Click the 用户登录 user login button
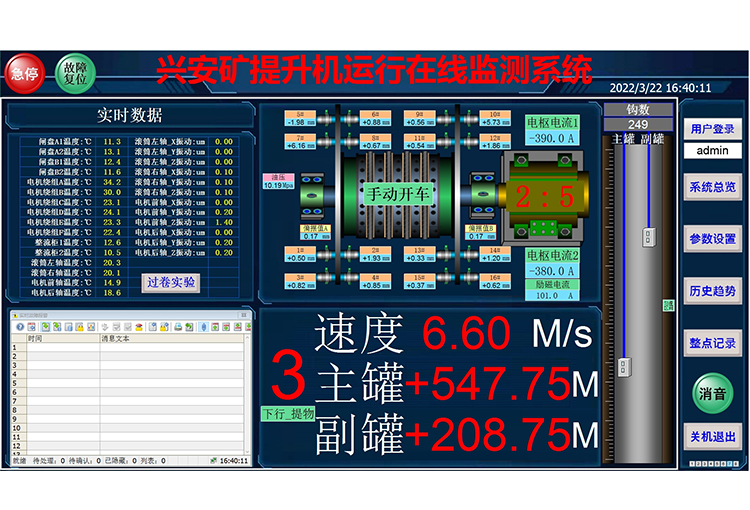Image resolution: width=750 pixels, height=510 pixels. coord(712,129)
